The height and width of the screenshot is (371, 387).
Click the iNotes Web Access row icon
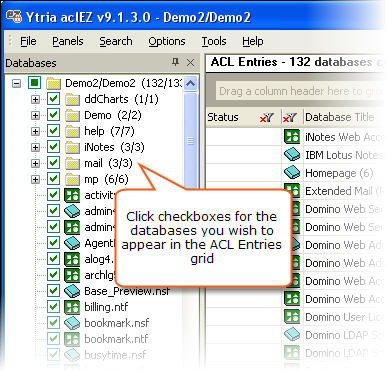click(x=292, y=137)
